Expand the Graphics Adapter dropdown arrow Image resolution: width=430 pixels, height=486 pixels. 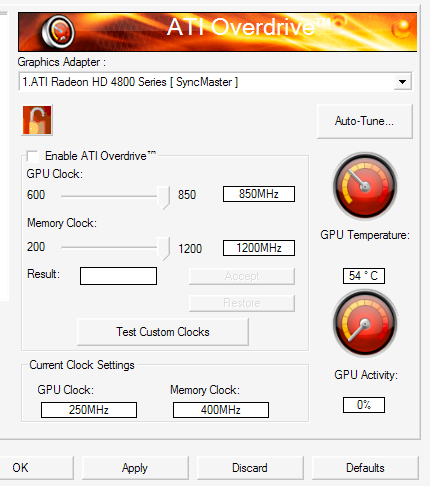coord(403,82)
